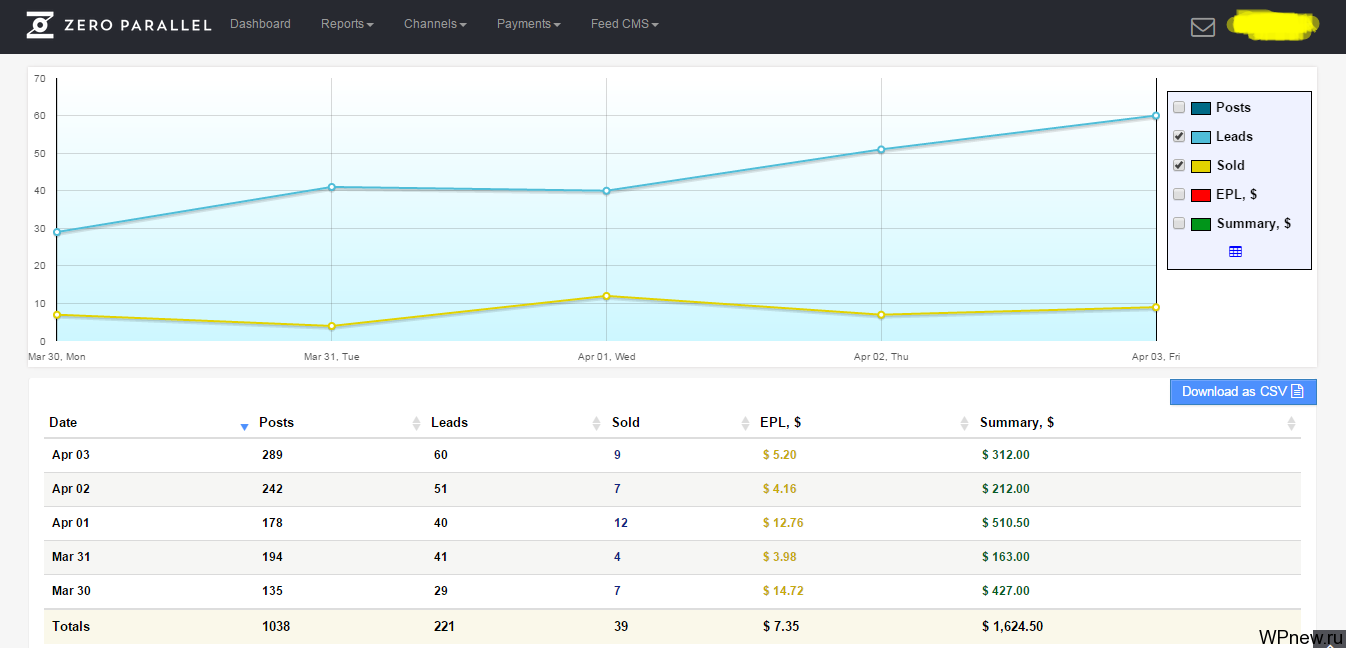The width and height of the screenshot is (1346, 648).
Task: Click sort arrows icon in Posts column
Action: 416,423
